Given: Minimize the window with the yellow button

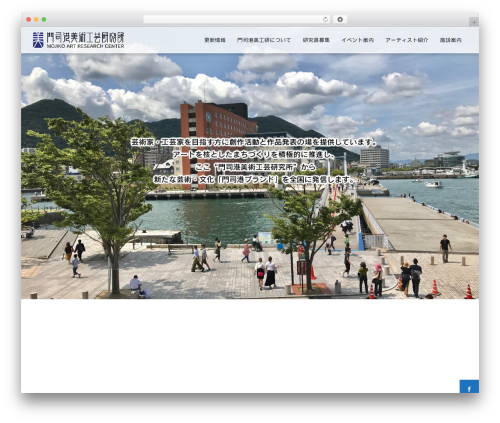Looking at the screenshot, I should pos(36,19).
